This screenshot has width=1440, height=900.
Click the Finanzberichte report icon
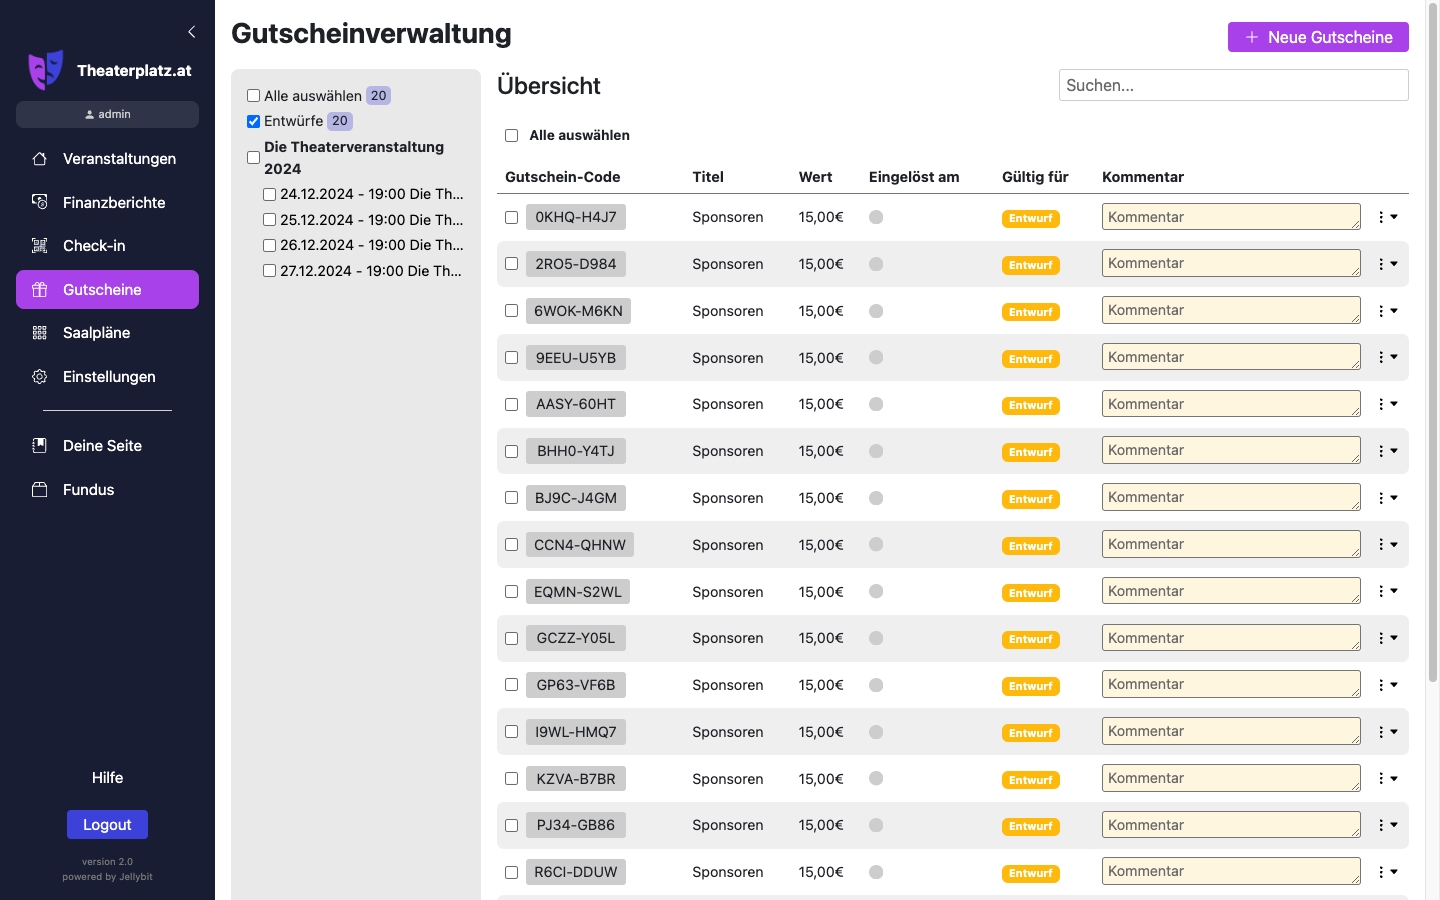[x=40, y=202]
